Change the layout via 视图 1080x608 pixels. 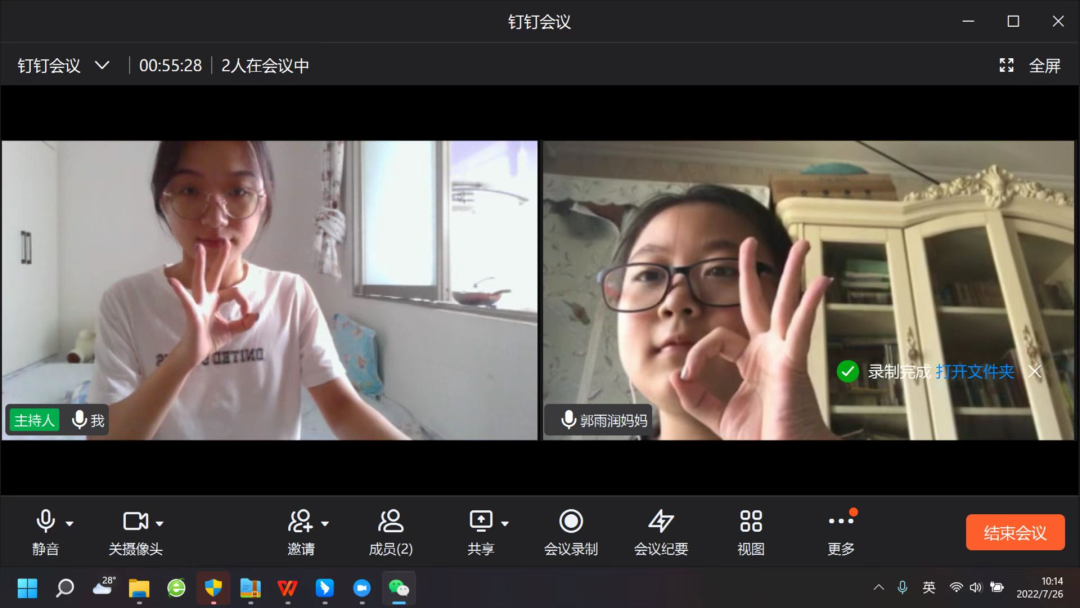tap(751, 532)
